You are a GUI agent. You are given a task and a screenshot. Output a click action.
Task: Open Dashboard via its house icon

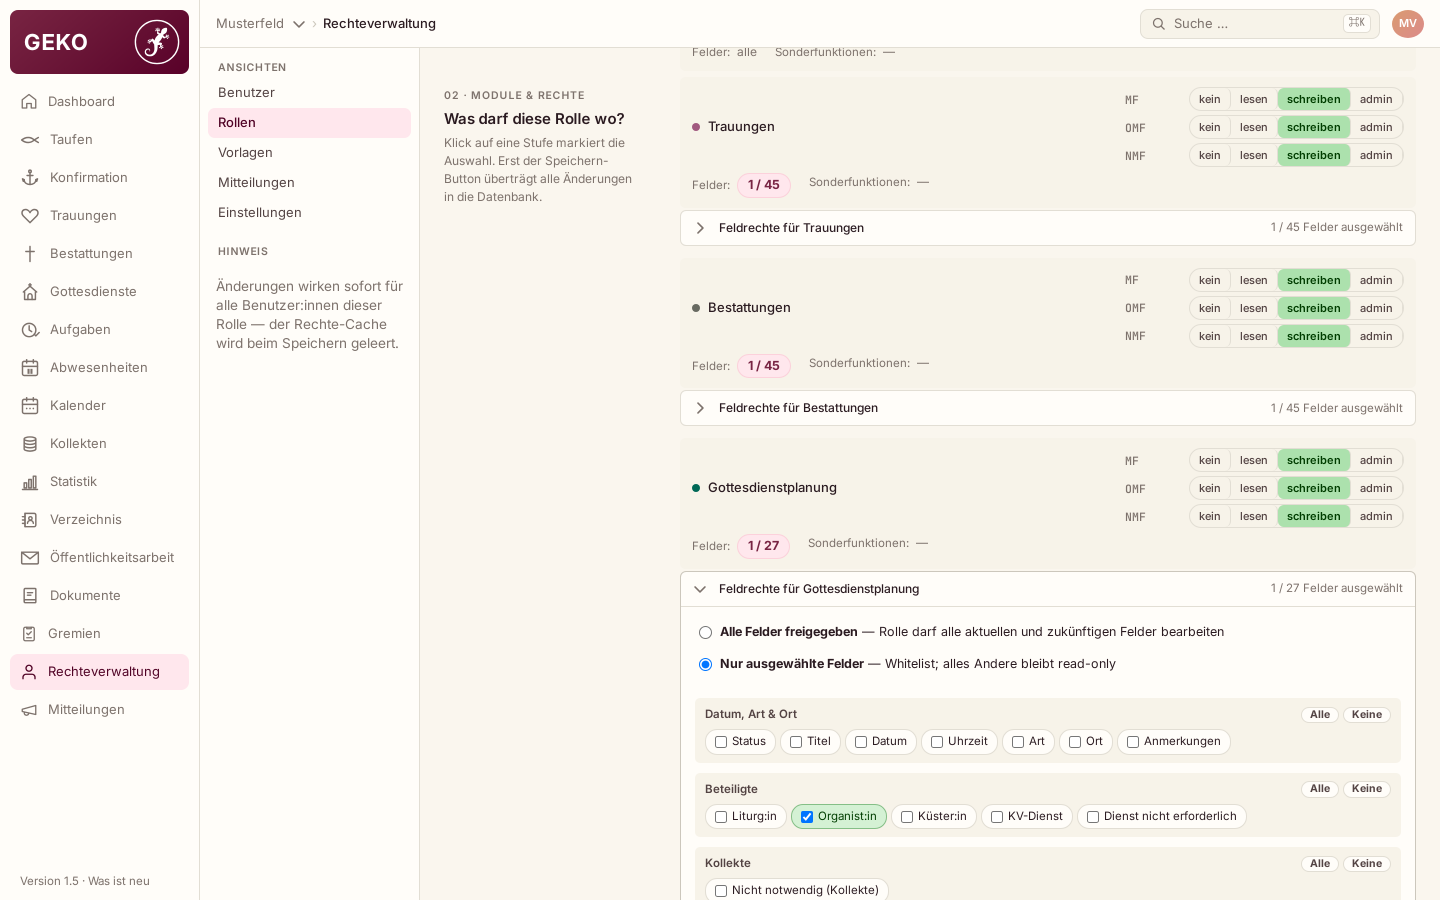click(29, 102)
